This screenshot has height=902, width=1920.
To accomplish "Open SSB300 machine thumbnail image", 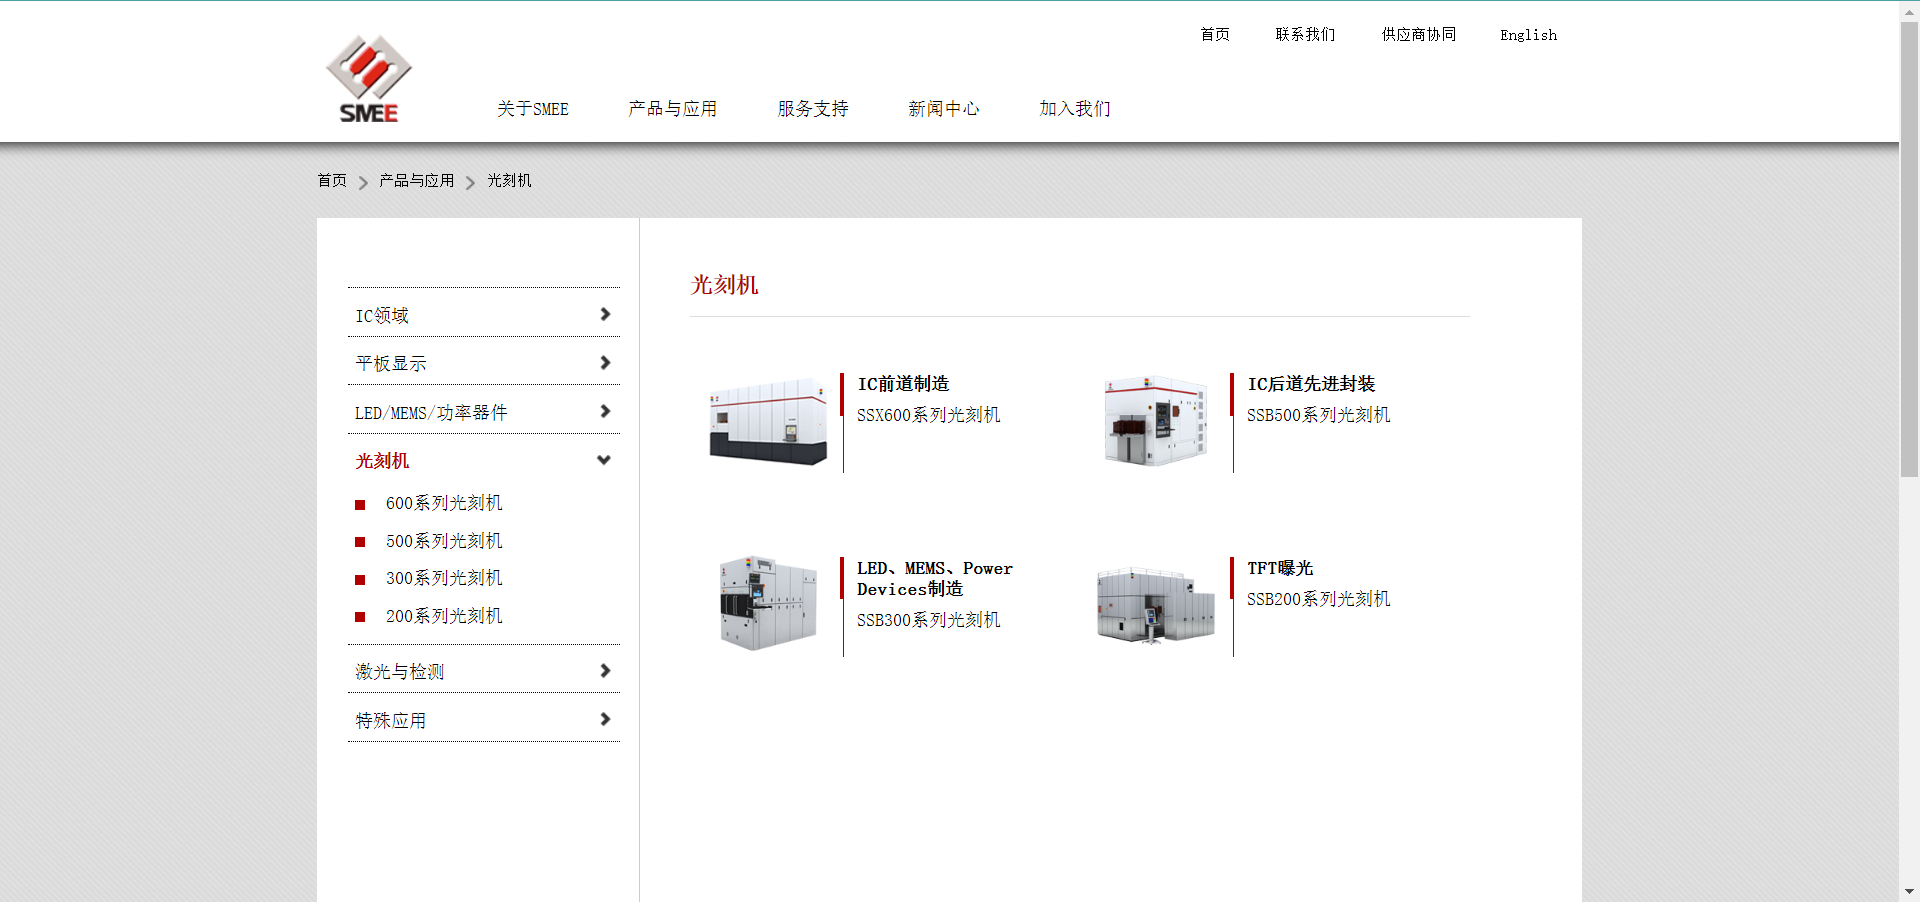I will pyautogui.click(x=768, y=603).
